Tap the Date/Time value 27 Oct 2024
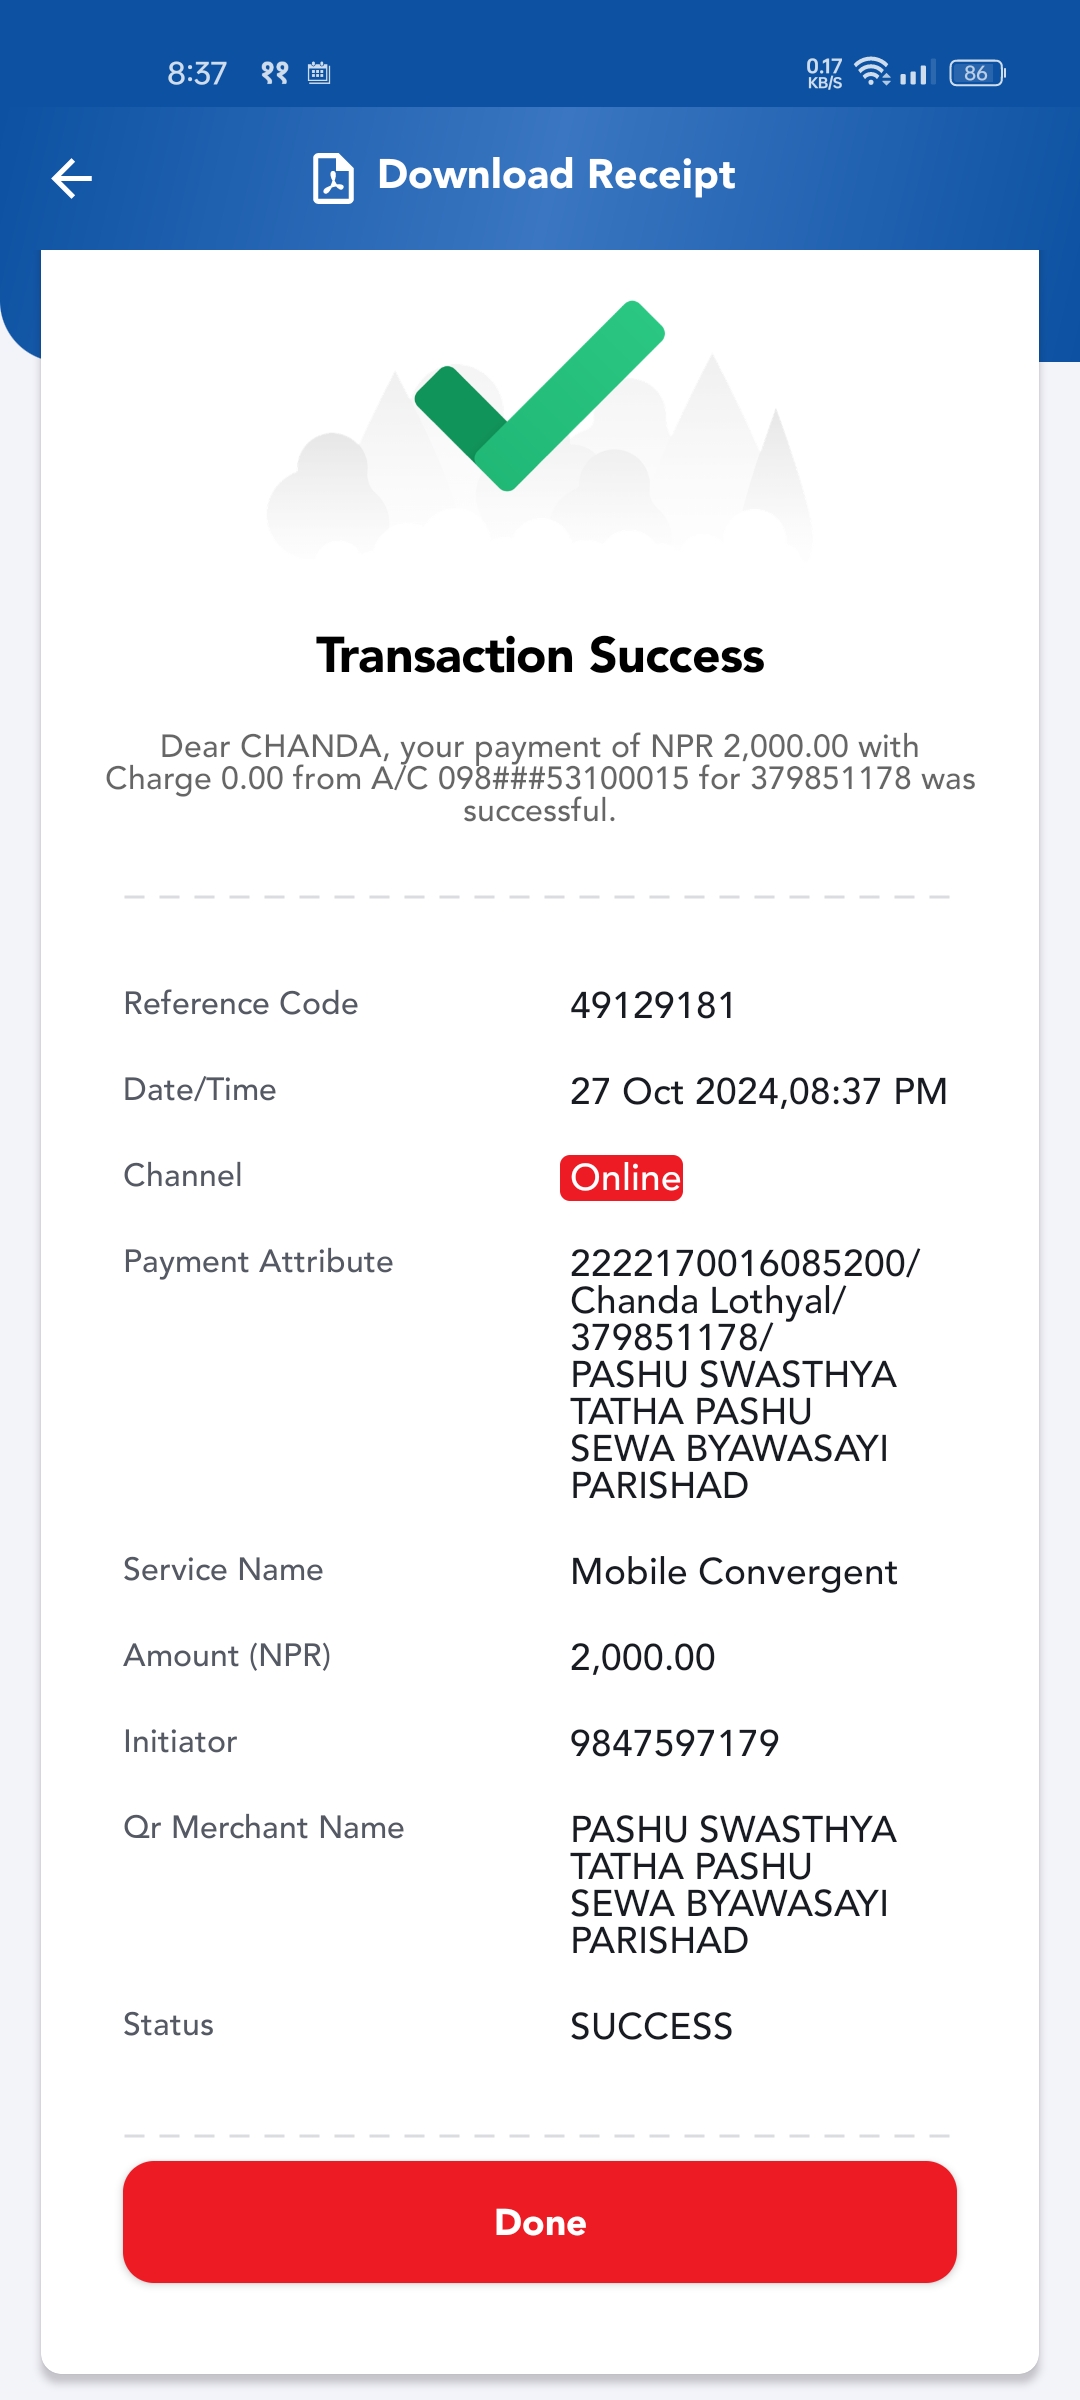 click(758, 1091)
